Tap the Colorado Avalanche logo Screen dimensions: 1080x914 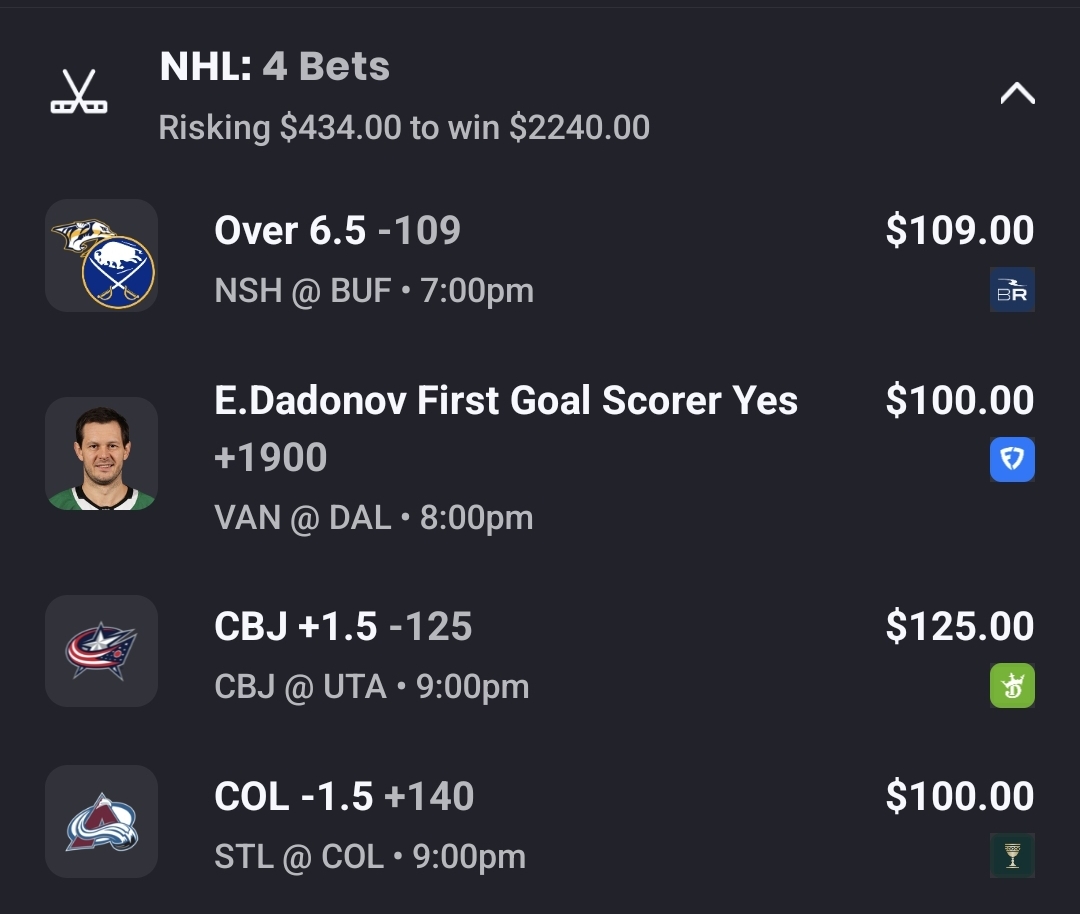click(x=101, y=821)
